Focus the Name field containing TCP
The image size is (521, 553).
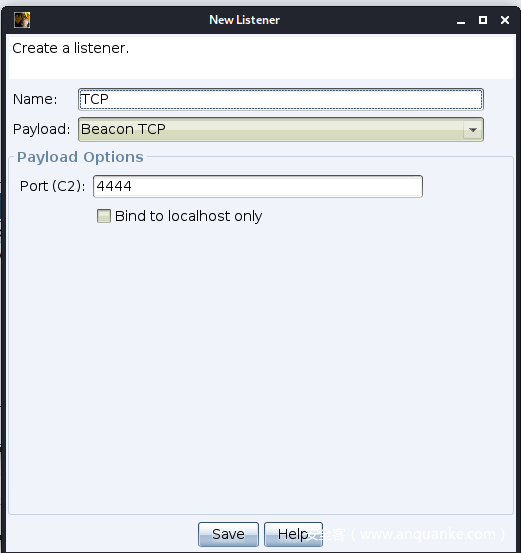pos(280,99)
